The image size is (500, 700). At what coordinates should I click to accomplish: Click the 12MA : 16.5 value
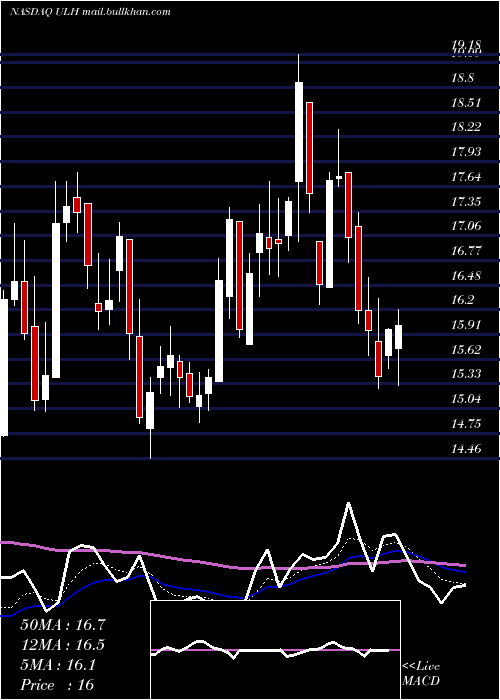pyautogui.click(x=63, y=645)
